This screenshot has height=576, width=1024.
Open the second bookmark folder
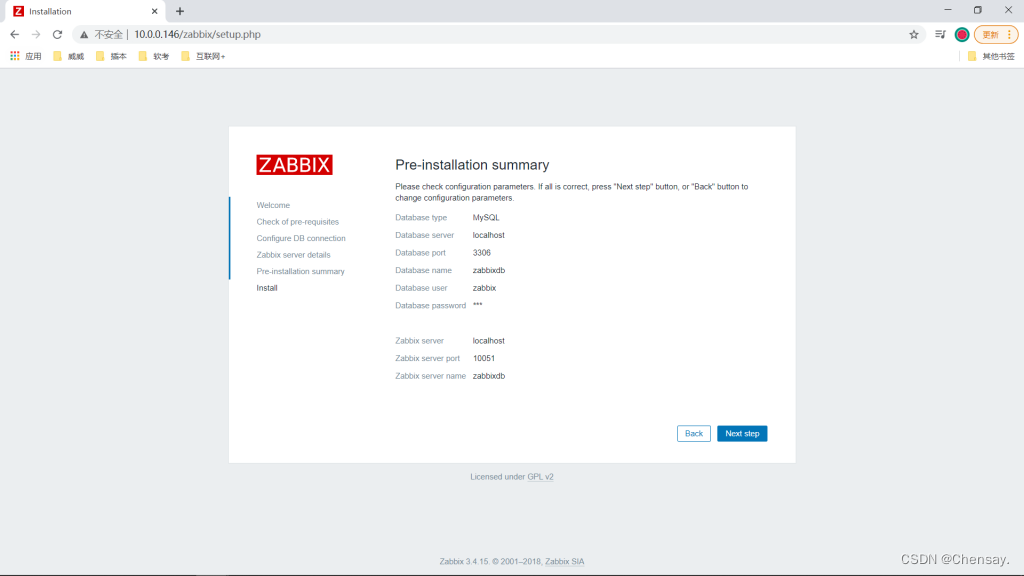[112, 56]
